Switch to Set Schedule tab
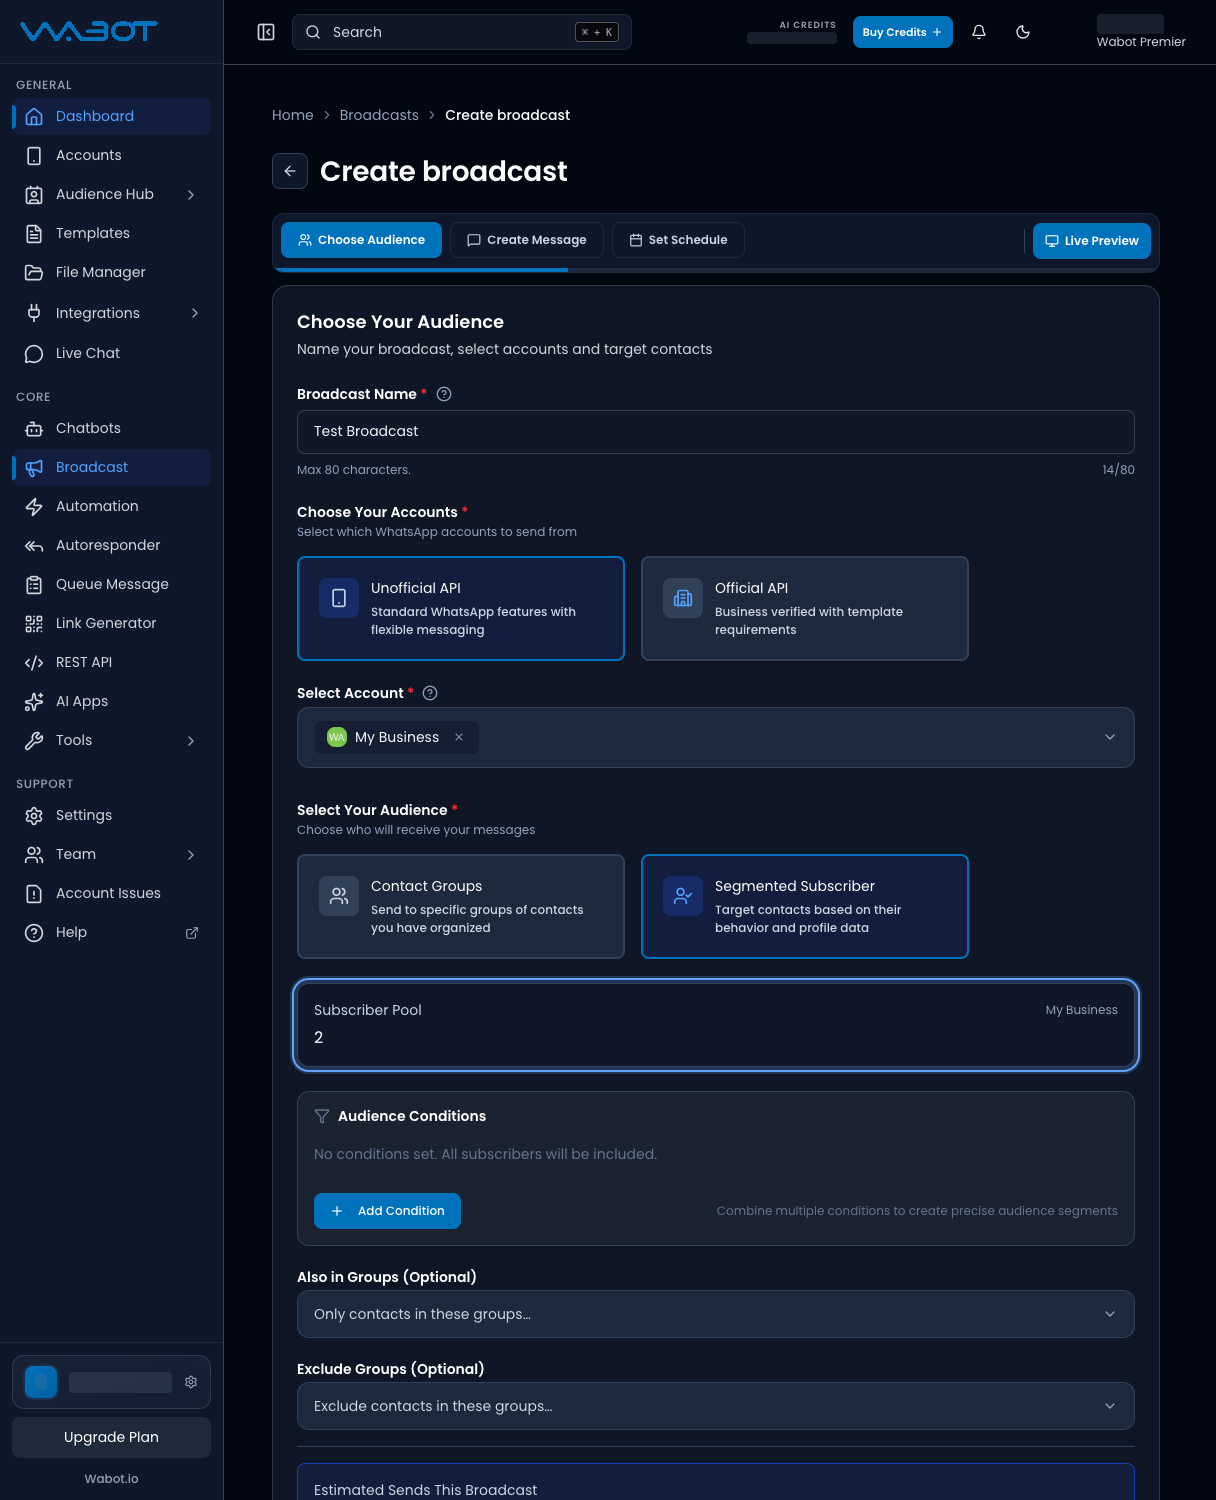The image size is (1216, 1500). click(678, 240)
